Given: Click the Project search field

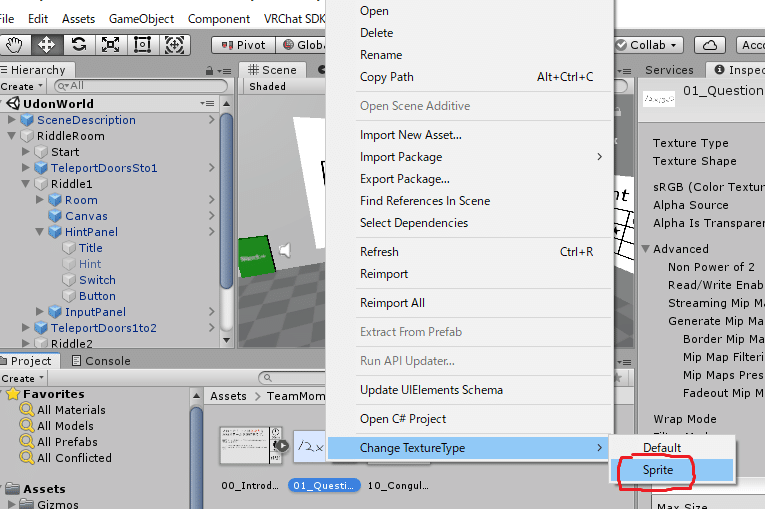Looking at the screenshot, I should (x=293, y=378).
